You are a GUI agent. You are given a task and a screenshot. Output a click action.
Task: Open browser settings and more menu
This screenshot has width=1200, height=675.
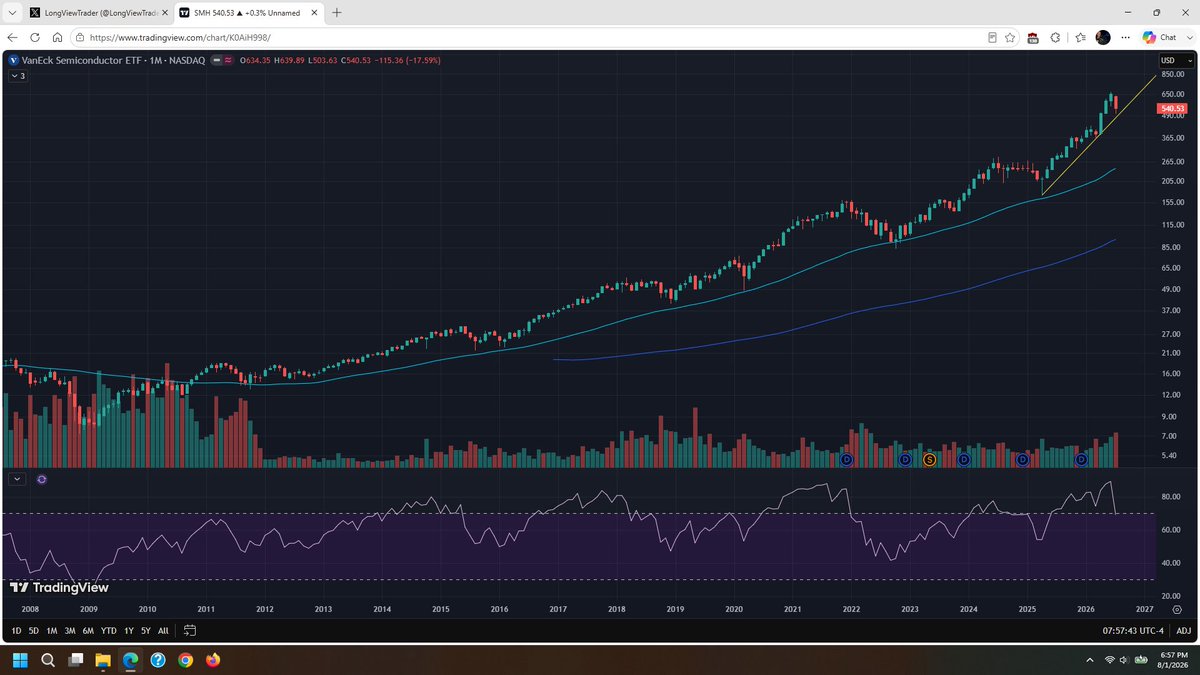(x=1125, y=37)
